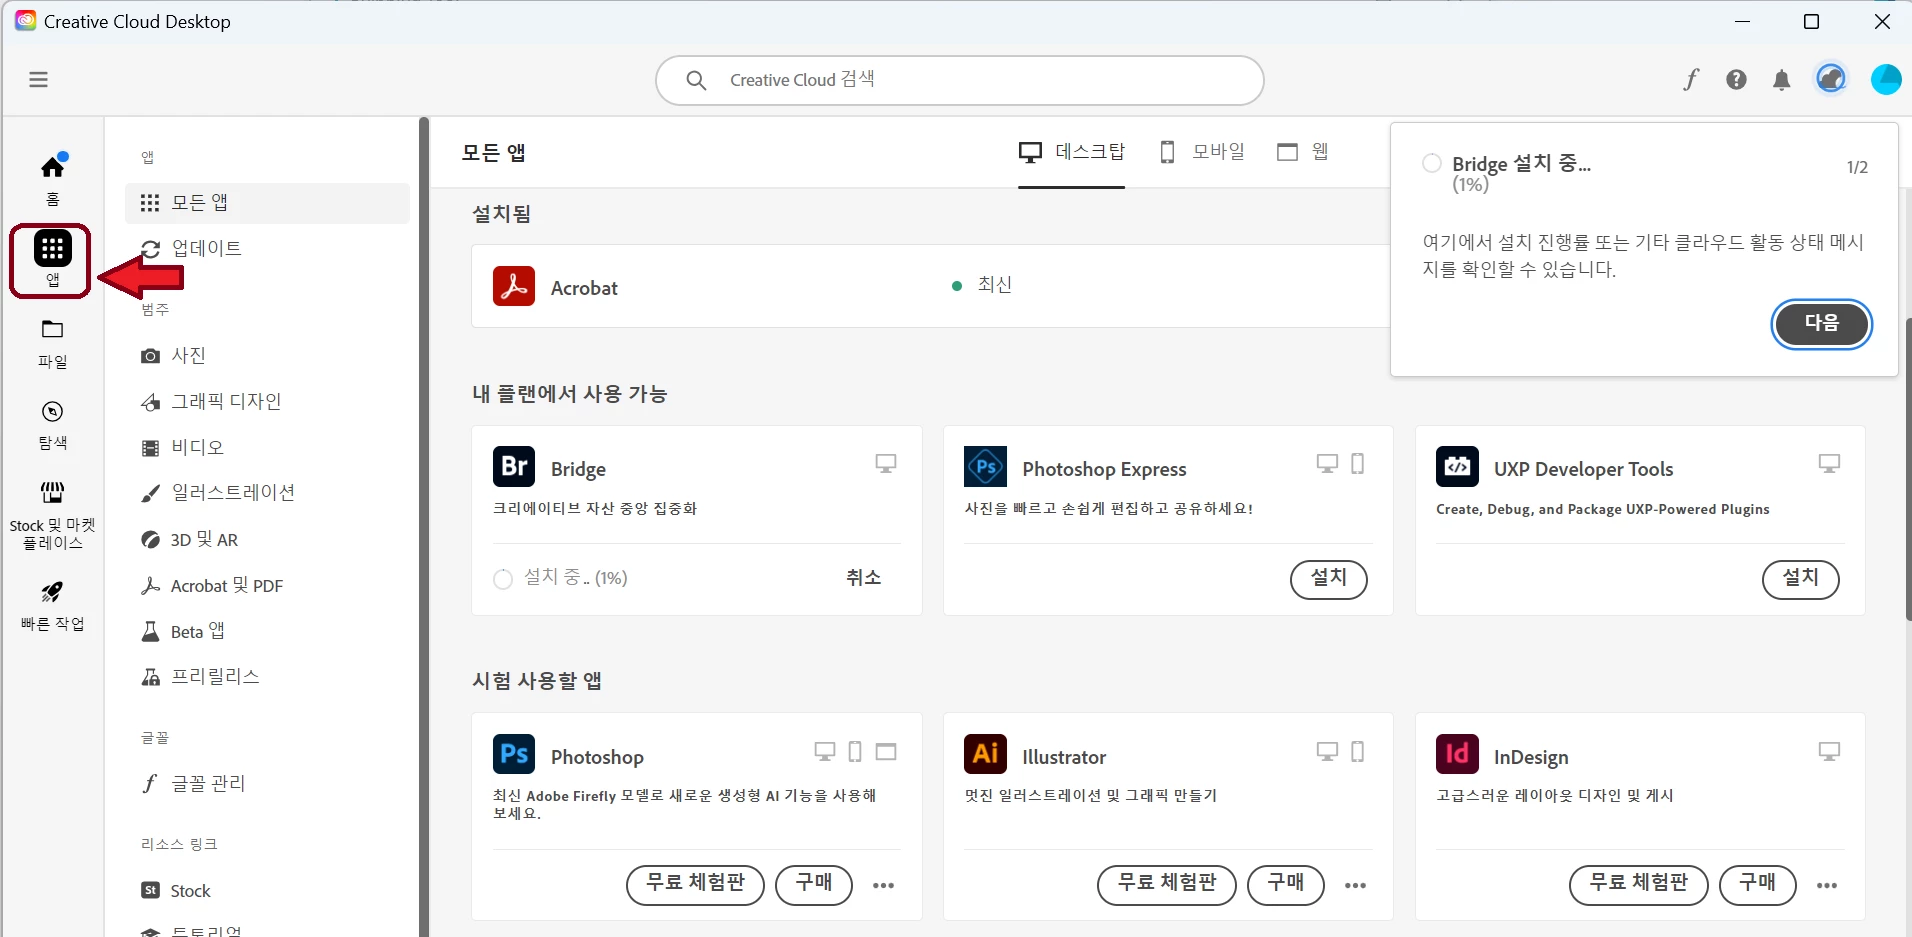Start InDesign 무료 체험판
This screenshot has width=1912, height=937.
tap(1639, 885)
